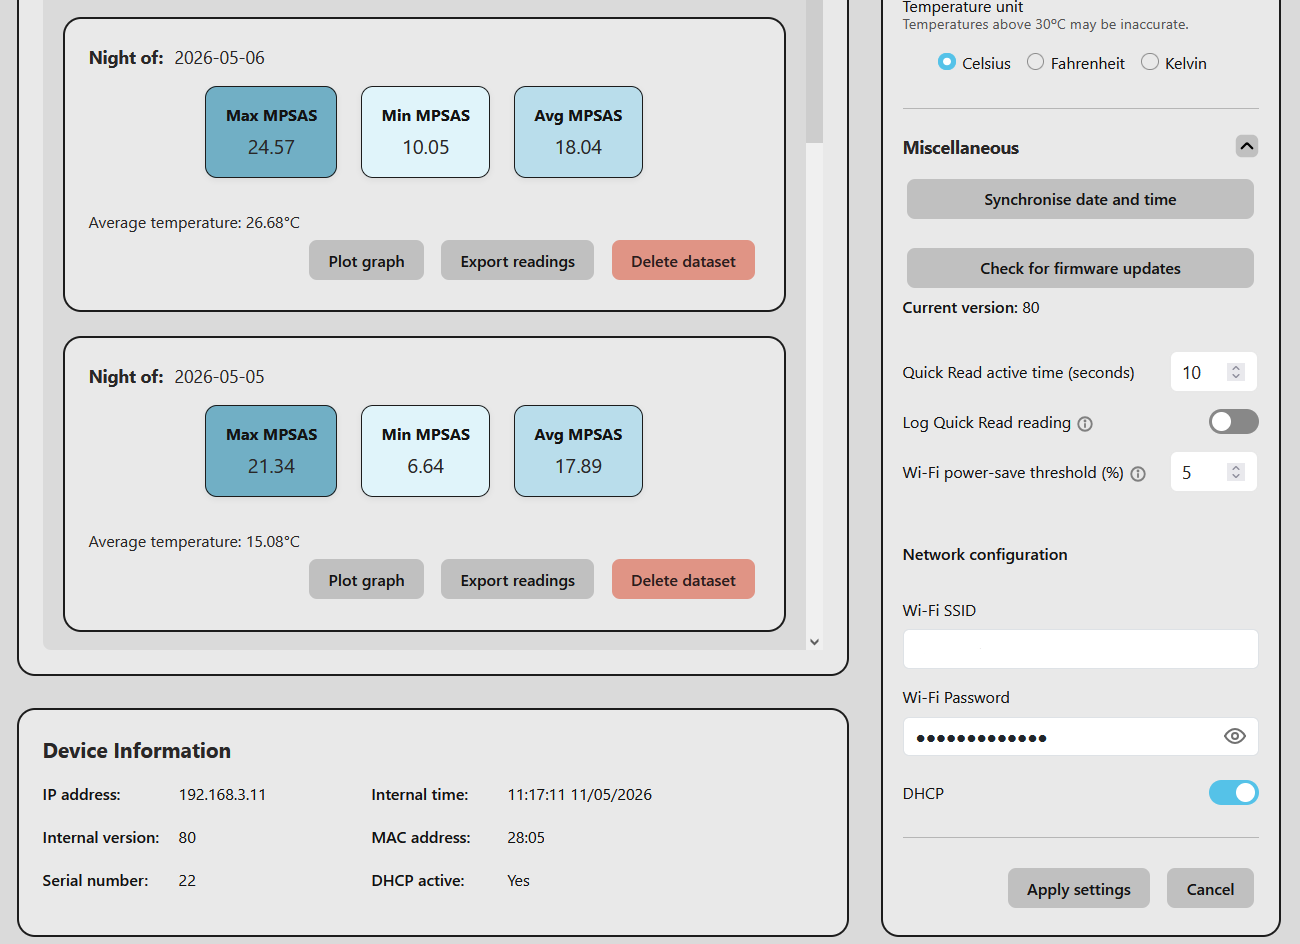Enable Log Quick Read reading switch

[1233, 422]
